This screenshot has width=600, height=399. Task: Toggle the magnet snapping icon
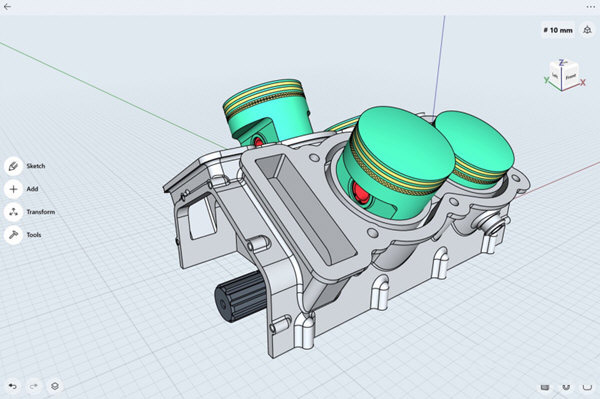(x=566, y=388)
